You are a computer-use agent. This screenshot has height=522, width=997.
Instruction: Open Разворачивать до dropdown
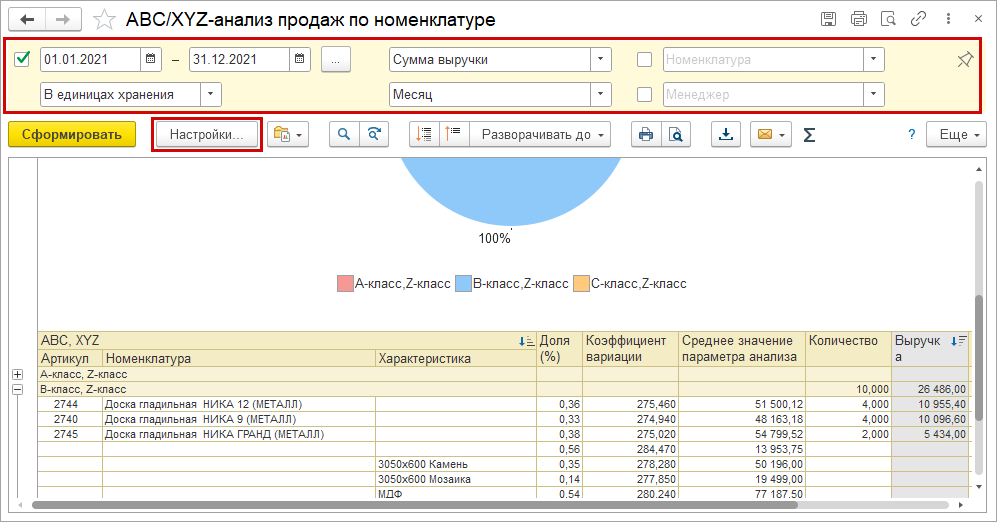pyautogui.click(x=540, y=134)
